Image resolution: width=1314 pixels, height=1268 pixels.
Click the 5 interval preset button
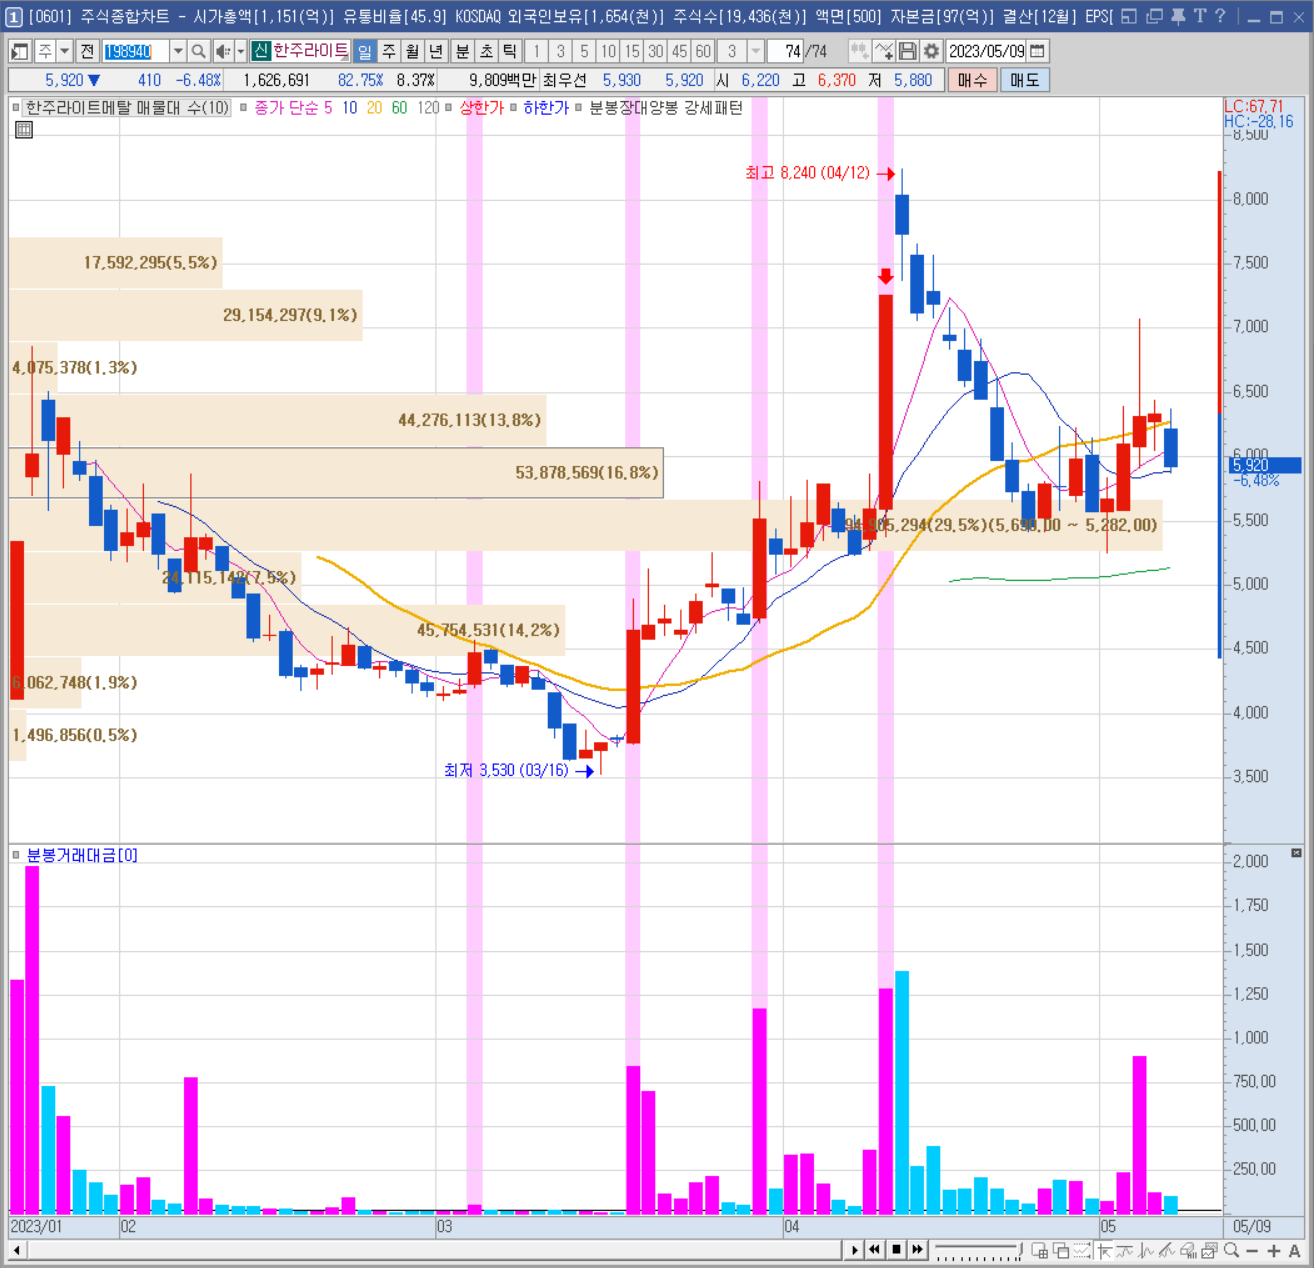[x=584, y=51]
